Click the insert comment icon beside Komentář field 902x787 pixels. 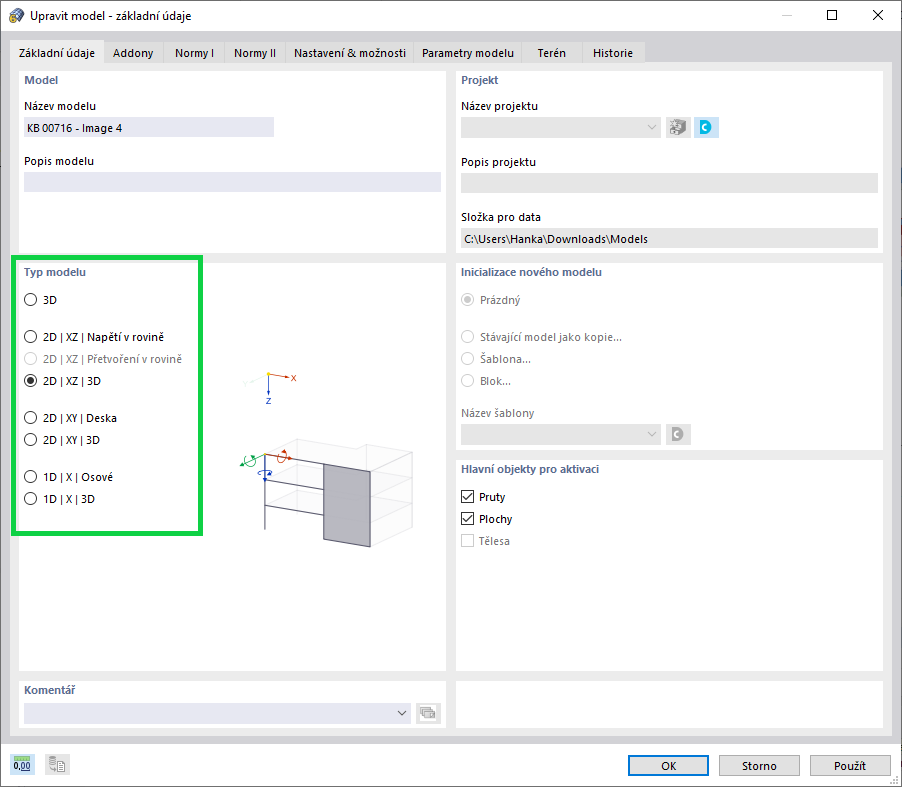pos(428,713)
